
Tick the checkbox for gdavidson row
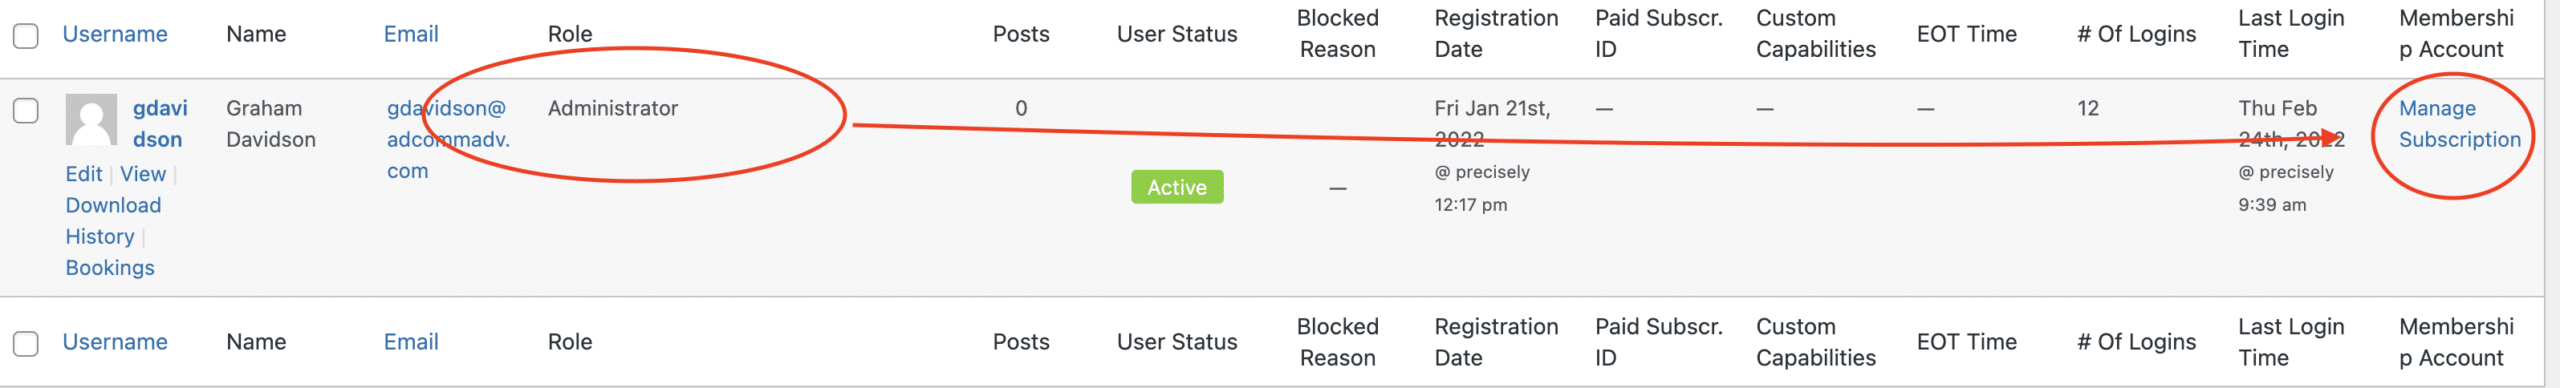pyautogui.click(x=26, y=110)
